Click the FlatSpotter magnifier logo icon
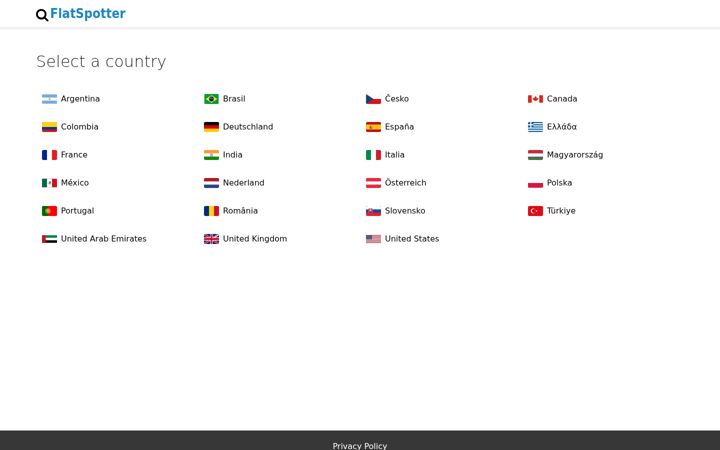Image resolution: width=720 pixels, height=450 pixels. [42, 15]
